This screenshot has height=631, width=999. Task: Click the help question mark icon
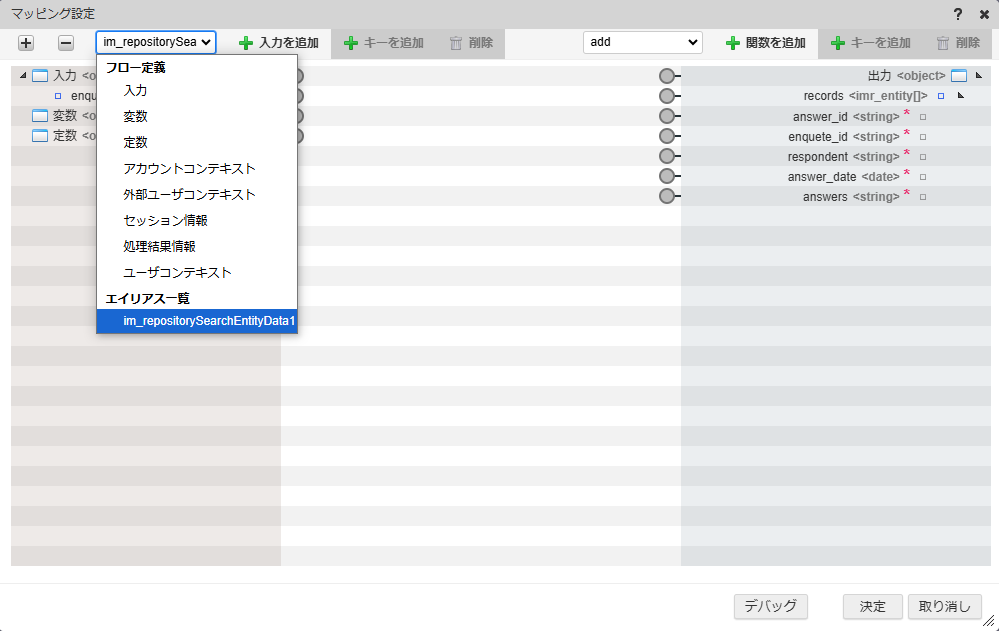tap(958, 14)
